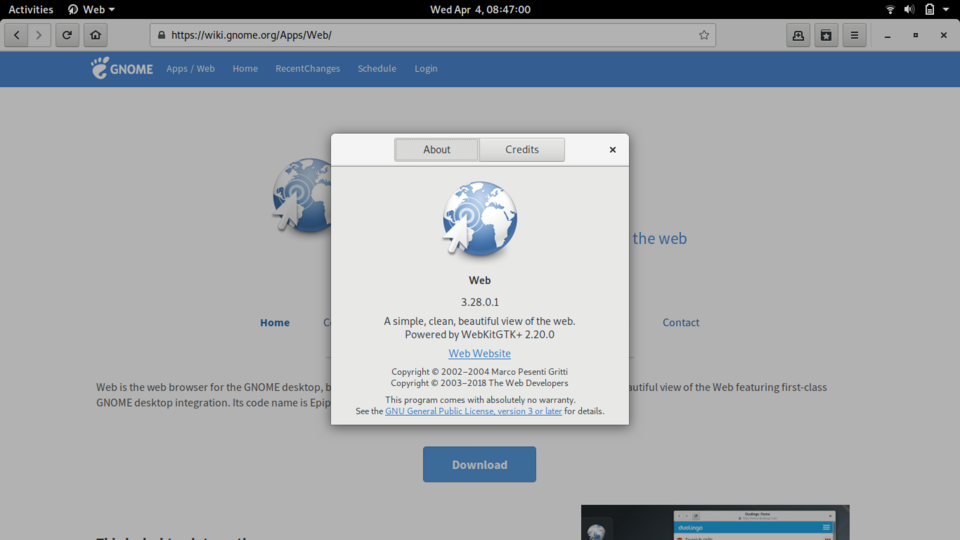Image resolution: width=960 pixels, height=540 pixels.
Task: Open Home in the GNOME wiki header
Action: pyautogui.click(x=245, y=69)
